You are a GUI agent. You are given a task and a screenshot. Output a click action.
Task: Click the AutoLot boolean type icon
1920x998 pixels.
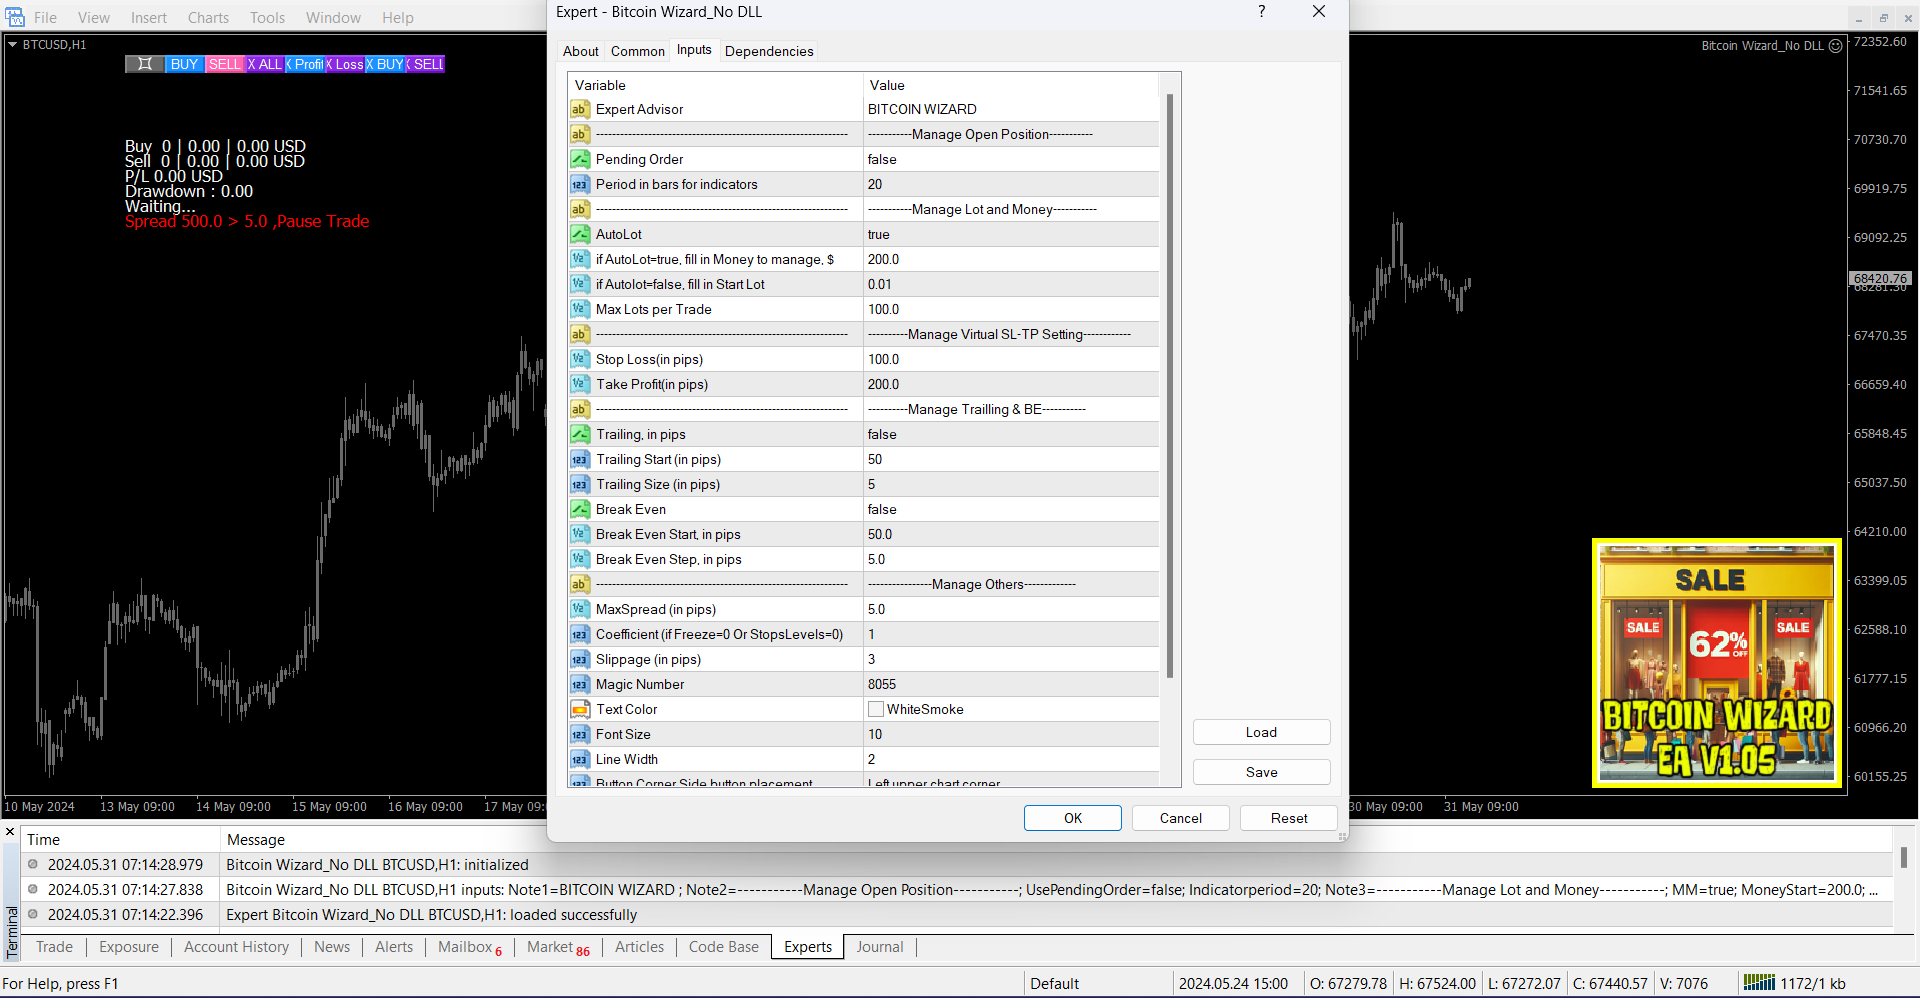pos(580,234)
